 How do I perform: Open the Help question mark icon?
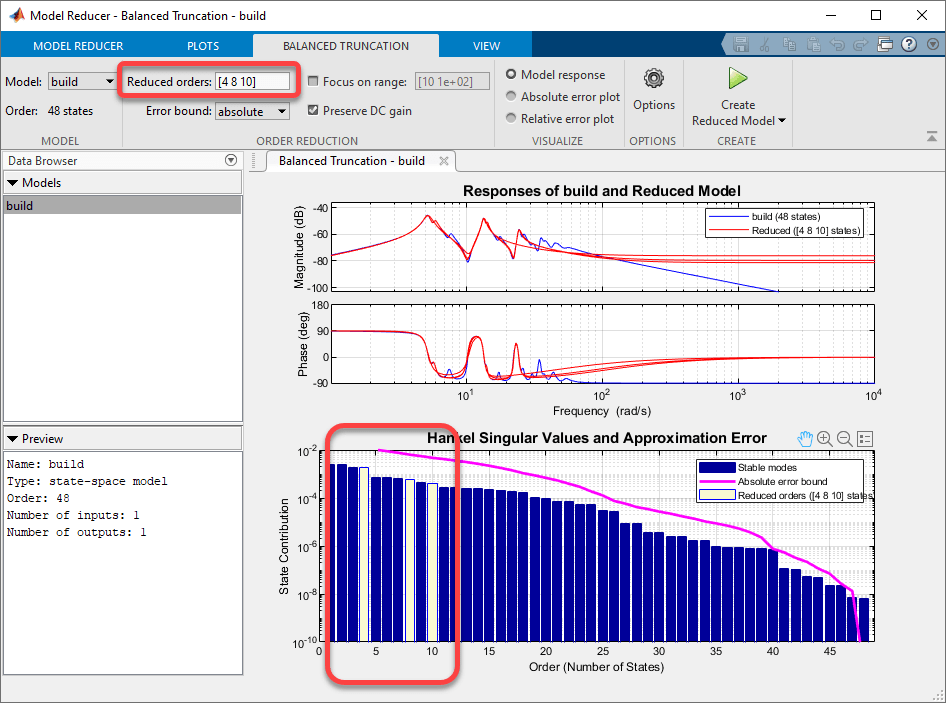pyautogui.click(x=909, y=45)
